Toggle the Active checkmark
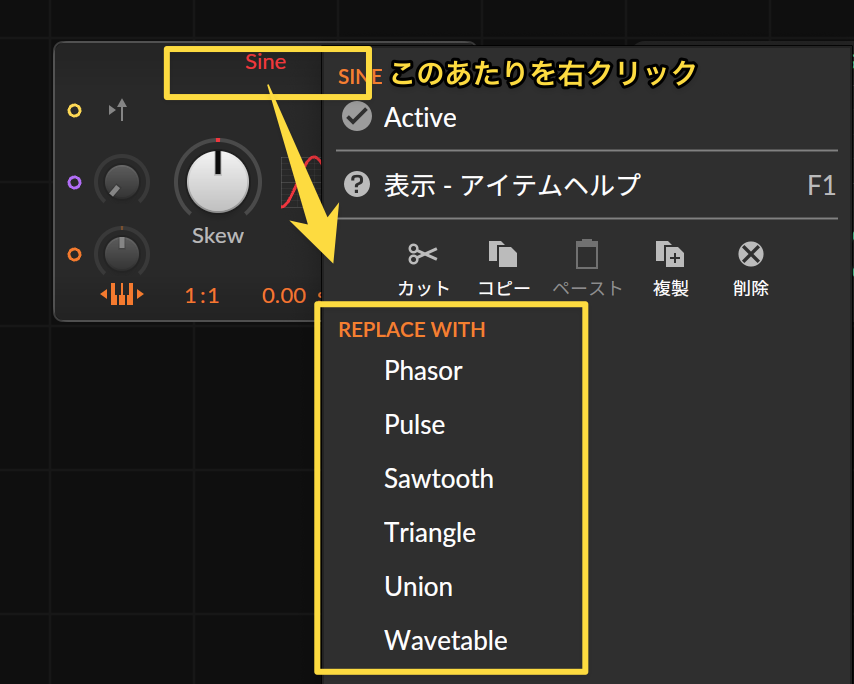Viewport: 854px width, 684px height. pos(357,117)
